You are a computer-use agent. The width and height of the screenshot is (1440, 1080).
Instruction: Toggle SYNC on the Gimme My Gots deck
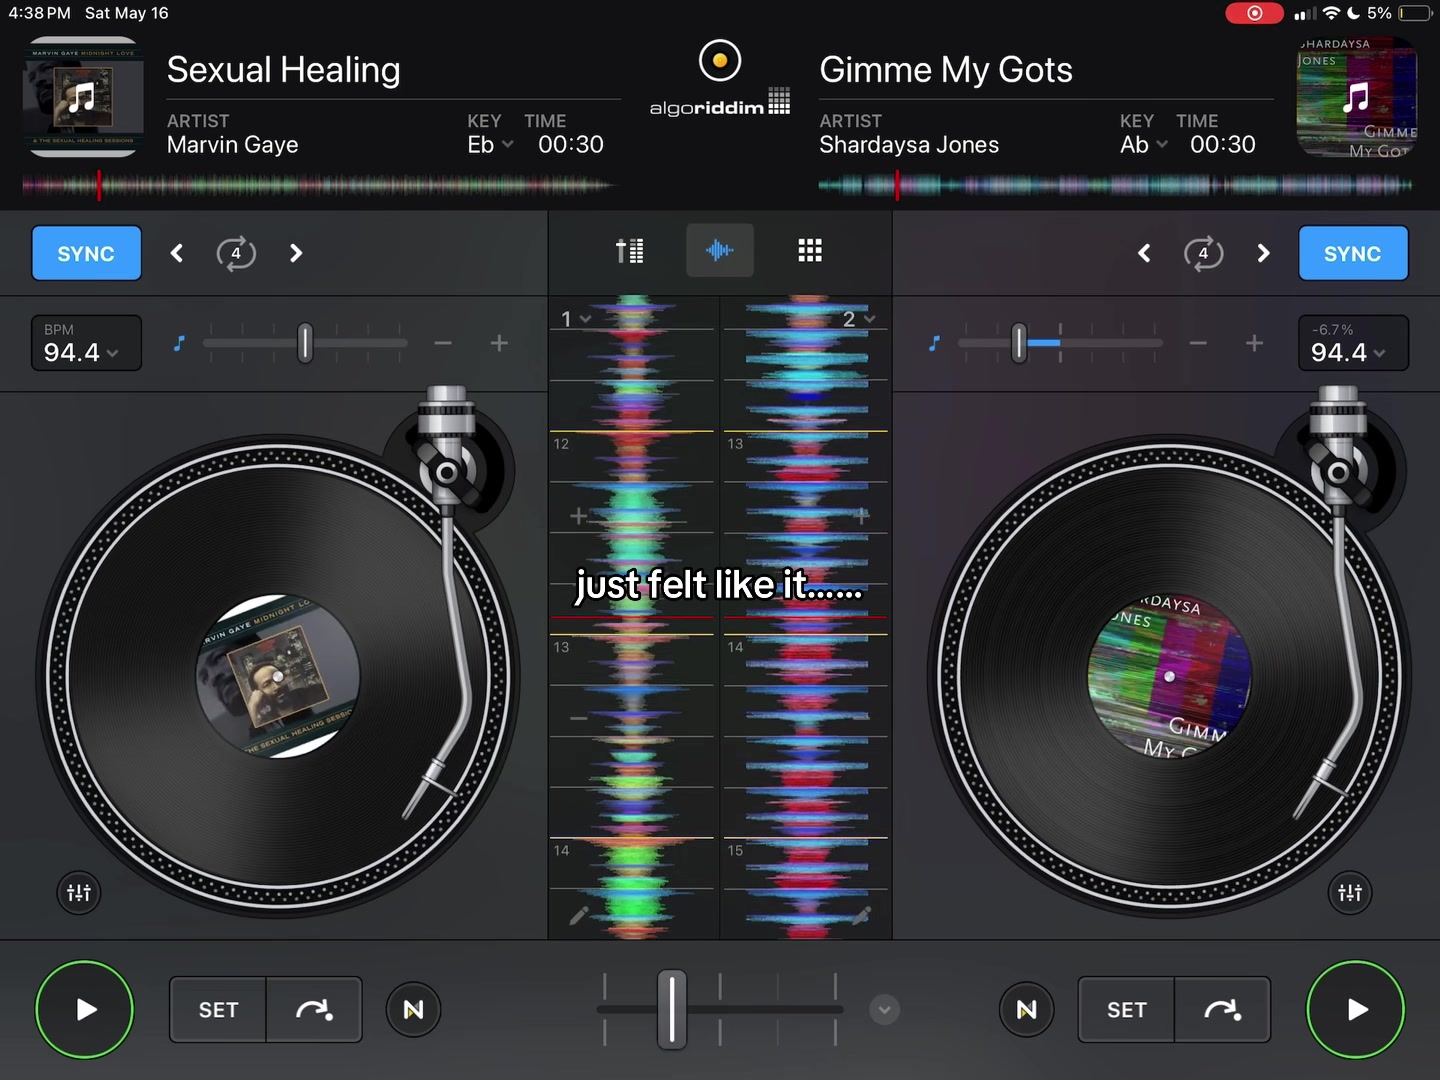1353,253
